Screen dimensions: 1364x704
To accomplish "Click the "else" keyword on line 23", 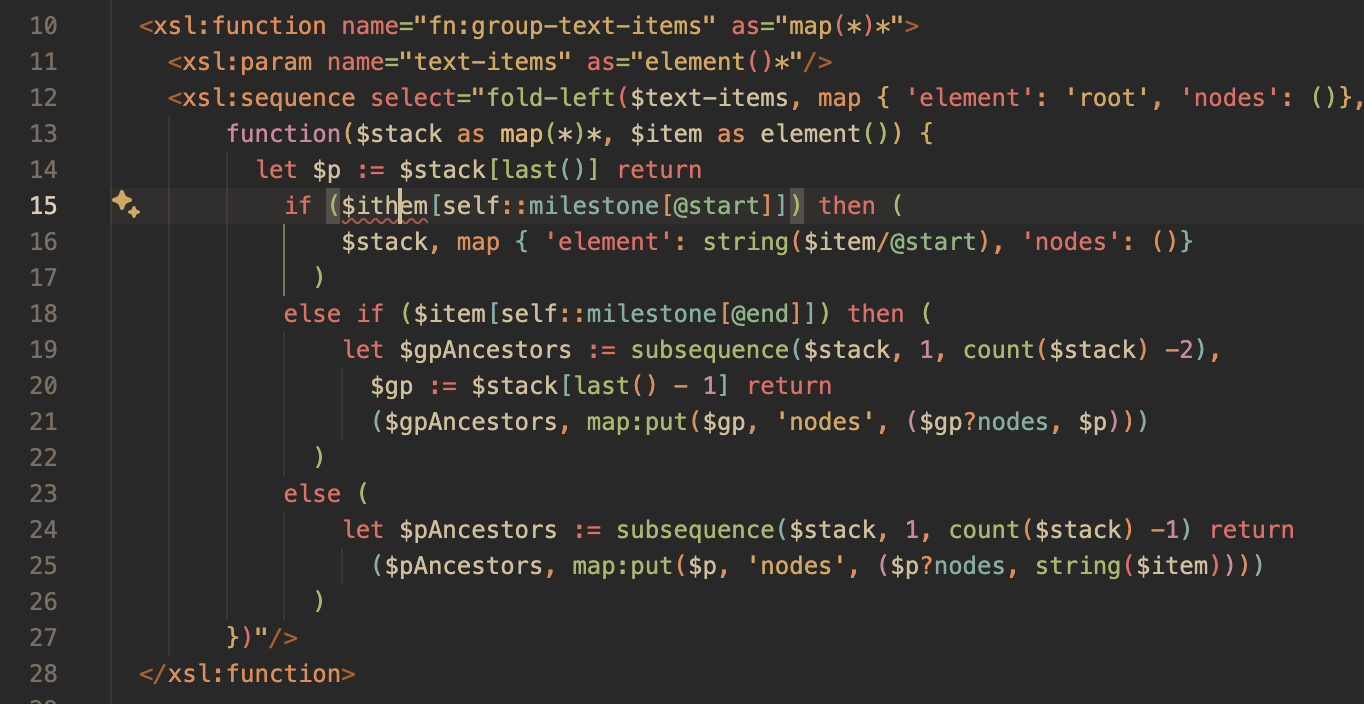I will pos(312,493).
